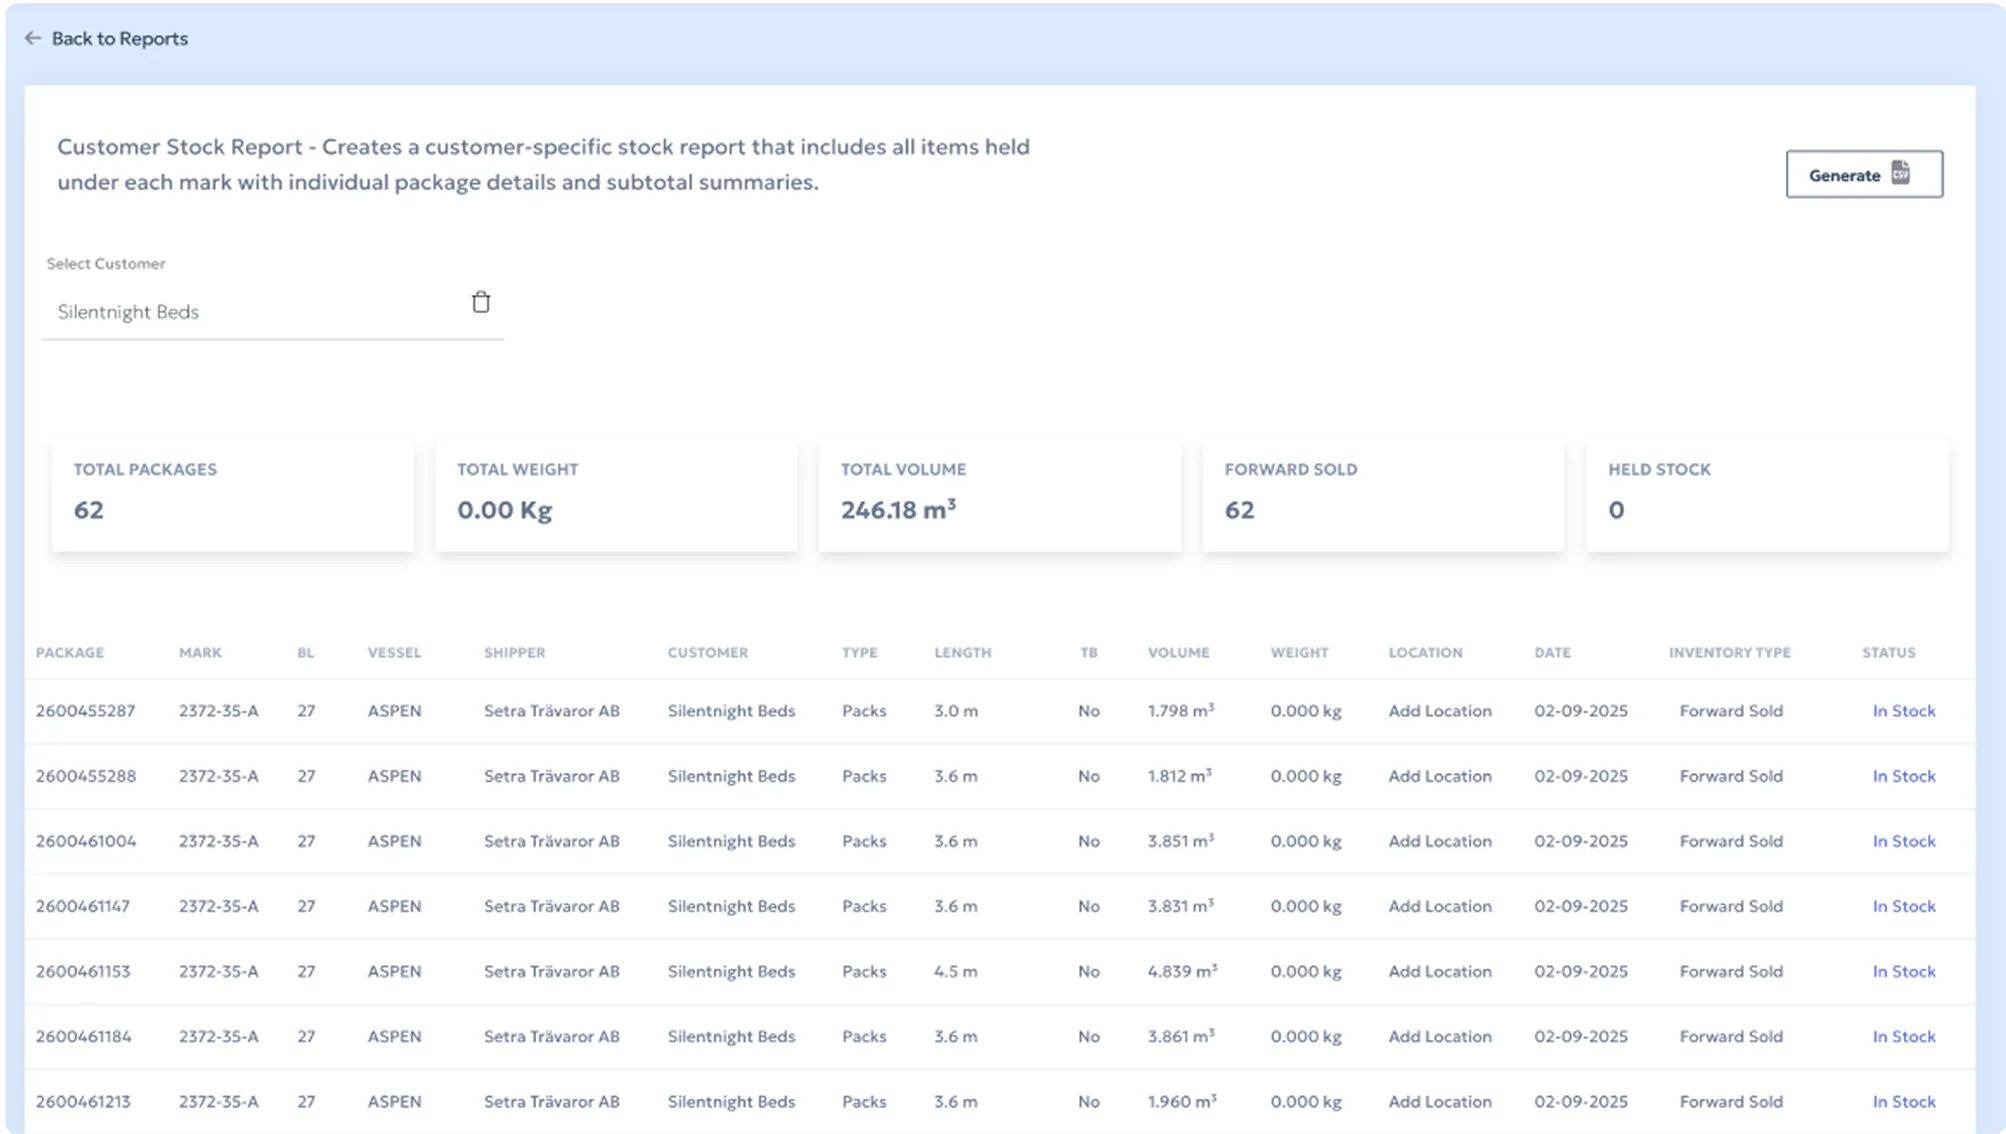
Task: Select the Total Packages summary card
Action: [233, 493]
